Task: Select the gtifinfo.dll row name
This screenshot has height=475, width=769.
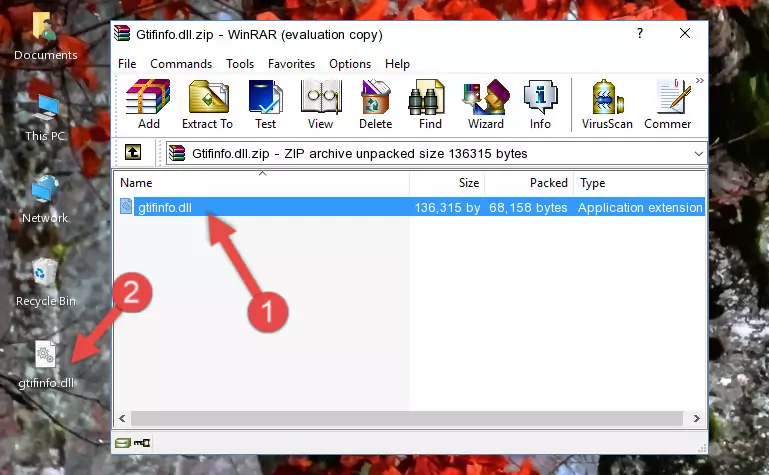Action: click(165, 207)
